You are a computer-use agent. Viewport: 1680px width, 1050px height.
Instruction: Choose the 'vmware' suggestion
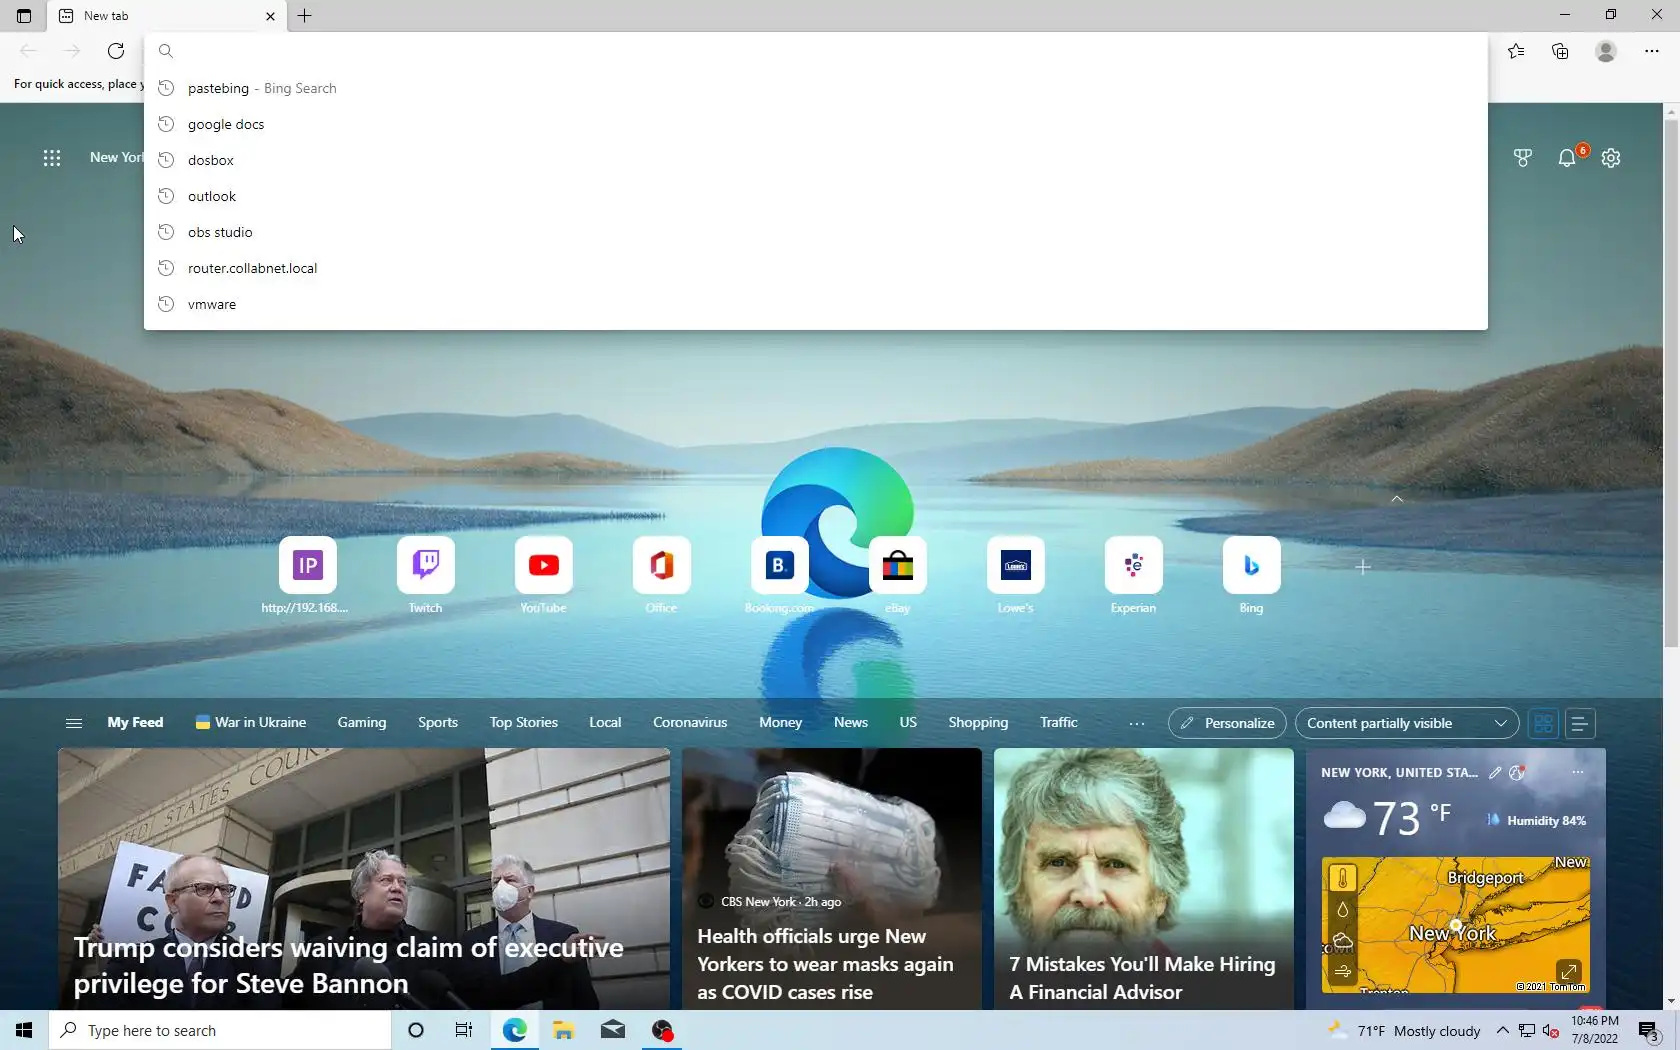[816, 304]
